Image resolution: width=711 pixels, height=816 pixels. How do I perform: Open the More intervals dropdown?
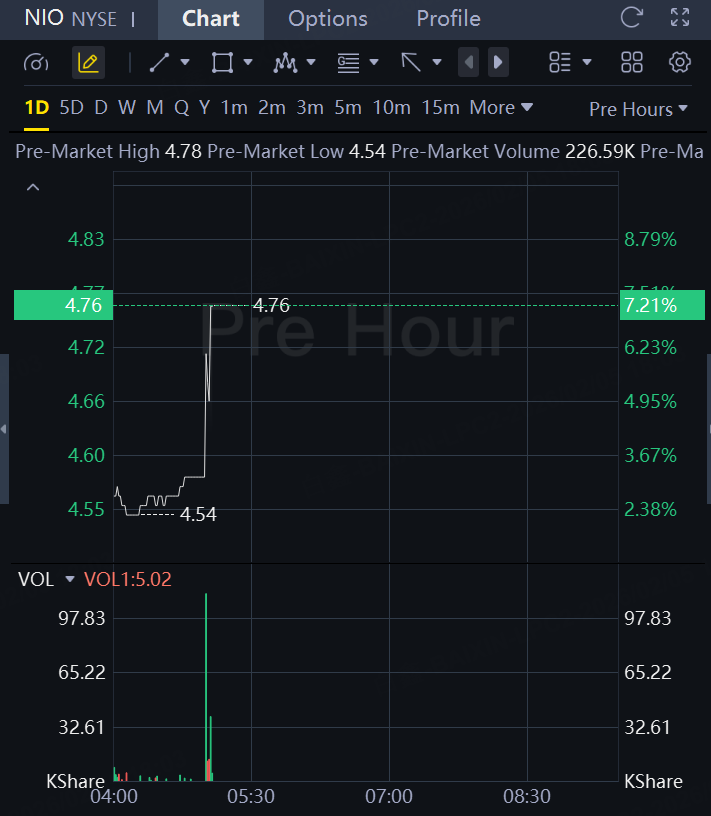click(501, 108)
